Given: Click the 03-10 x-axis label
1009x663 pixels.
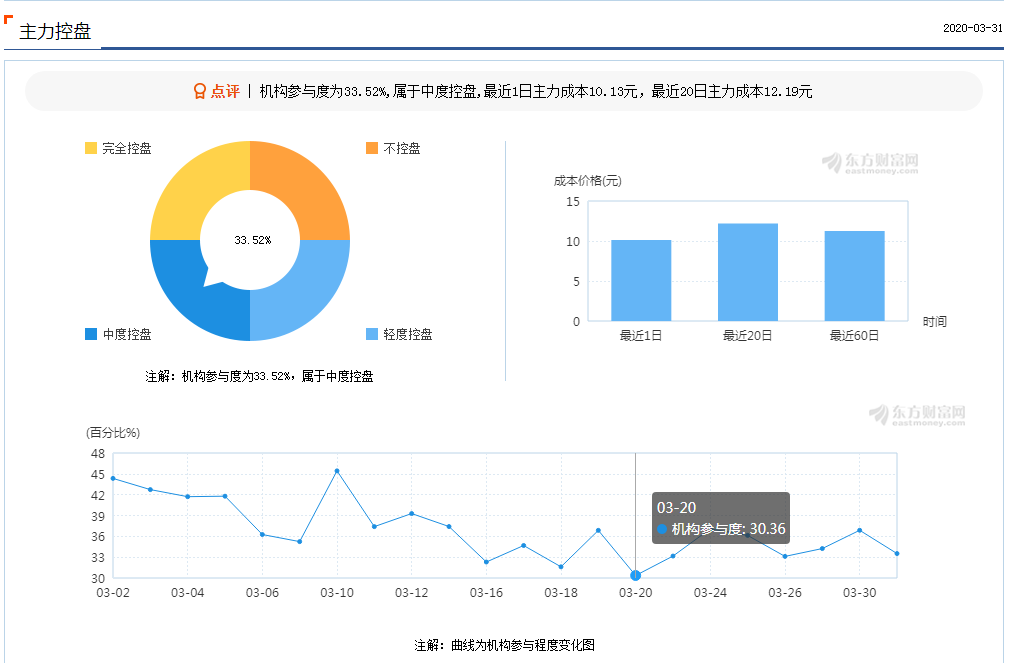Looking at the screenshot, I should coord(337,593).
